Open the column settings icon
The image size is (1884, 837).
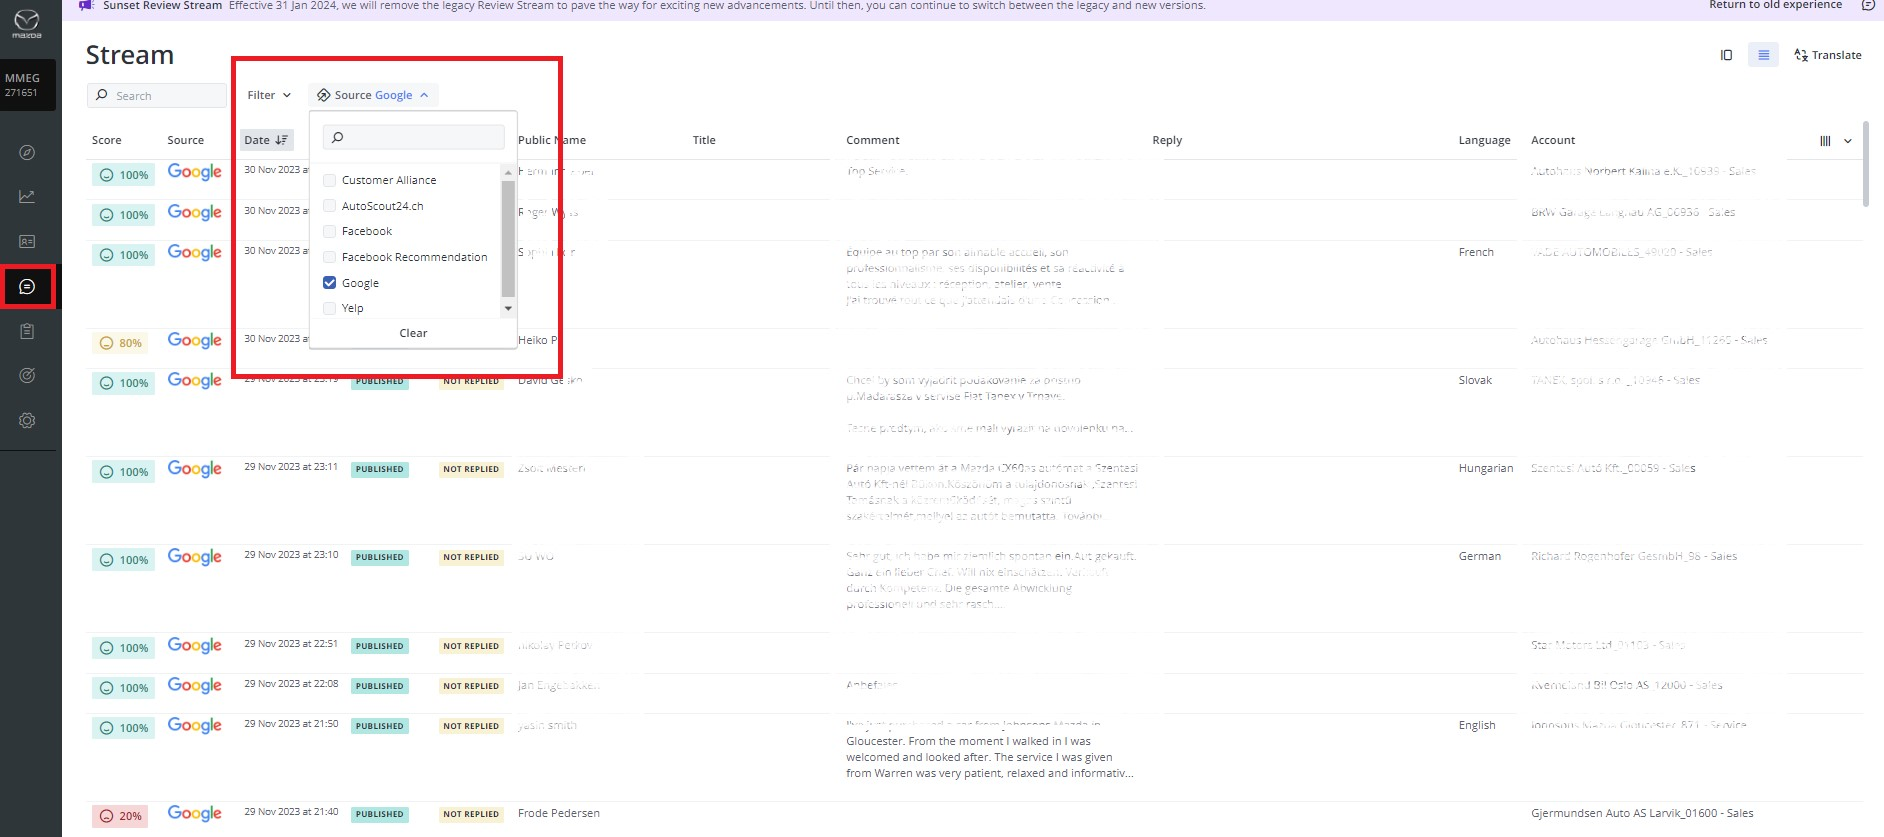pos(1825,141)
